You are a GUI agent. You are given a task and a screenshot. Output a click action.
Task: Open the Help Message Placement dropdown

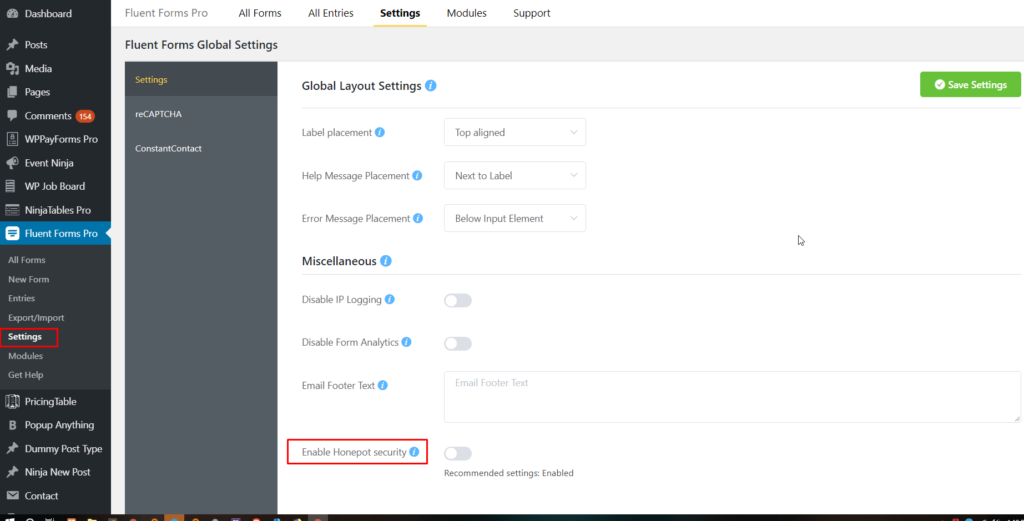tap(515, 176)
